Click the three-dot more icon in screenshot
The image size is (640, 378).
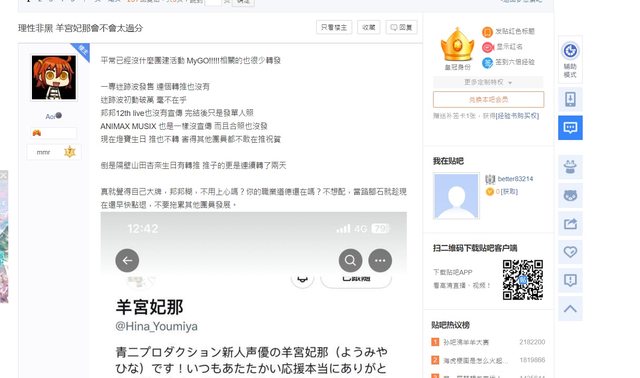380,260
